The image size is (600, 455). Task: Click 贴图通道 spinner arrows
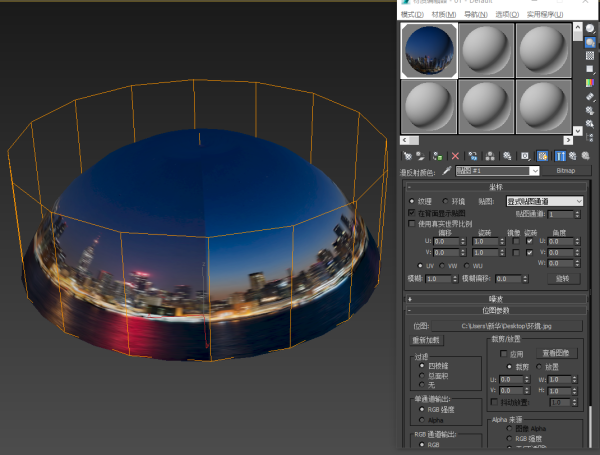pos(577,214)
